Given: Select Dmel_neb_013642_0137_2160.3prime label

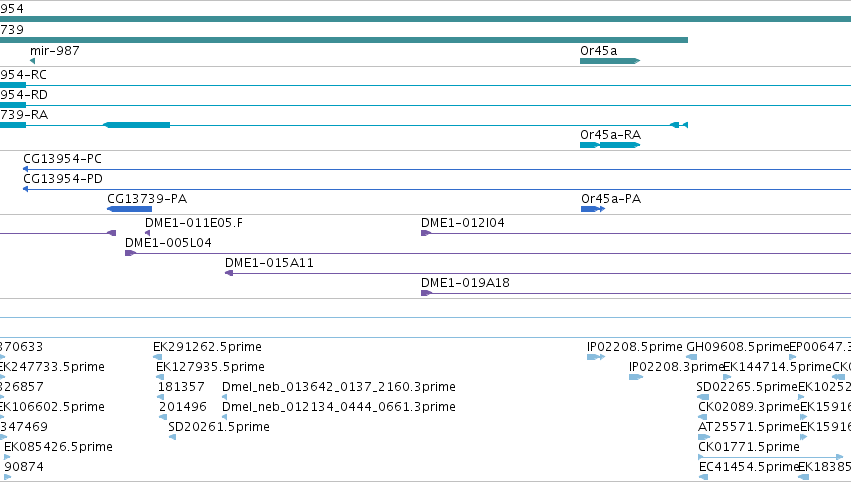Looking at the screenshot, I should pos(339,387).
